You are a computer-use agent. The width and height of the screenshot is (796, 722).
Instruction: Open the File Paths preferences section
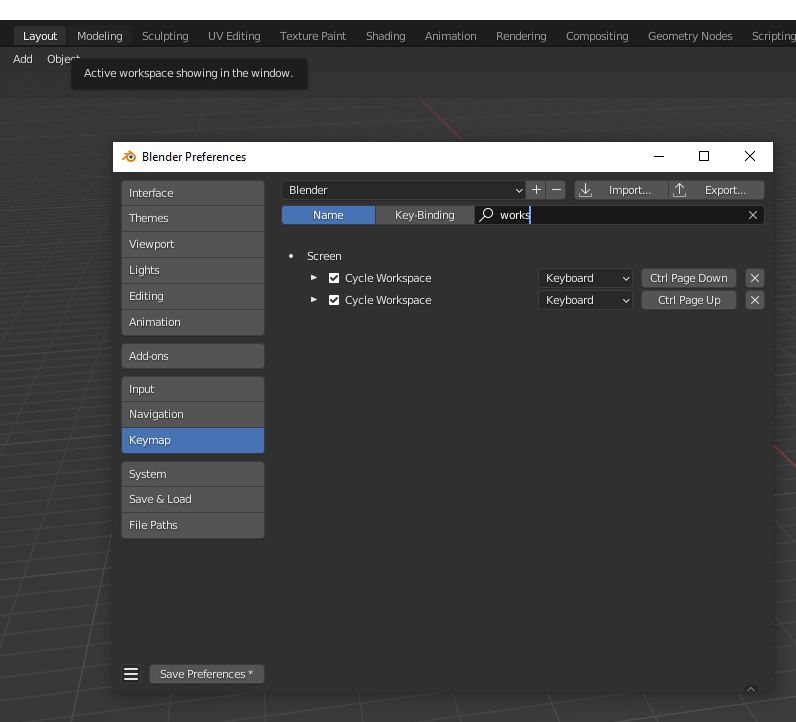[193, 525]
